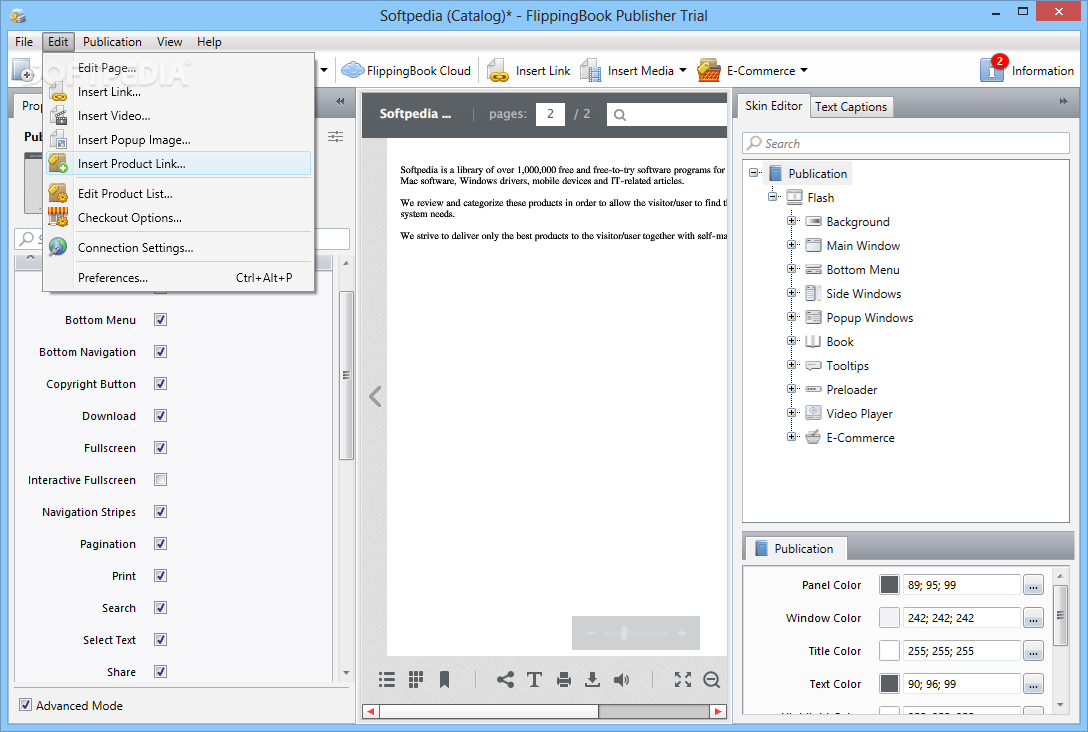Collapse the Flash tree node
The width and height of the screenshot is (1088, 732).
tap(772, 197)
